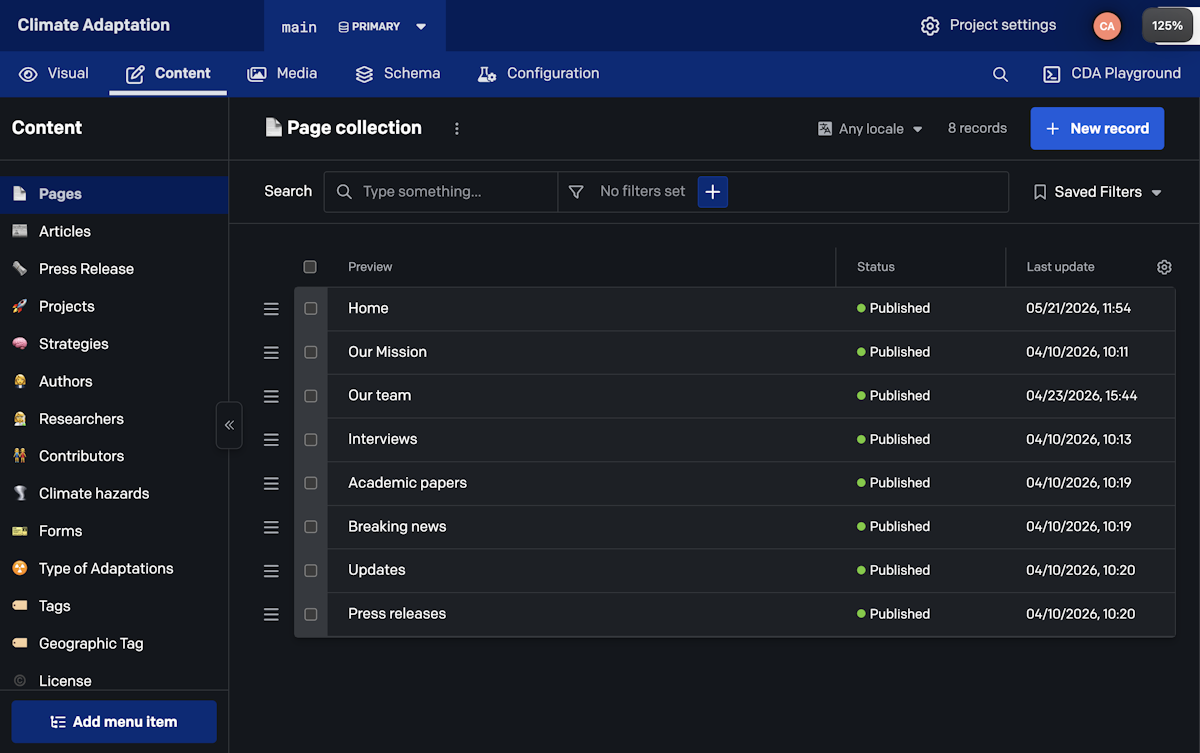Click the drag handle for Interviews row
This screenshot has height=753, width=1200.
pyautogui.click(x=271, y=440)
